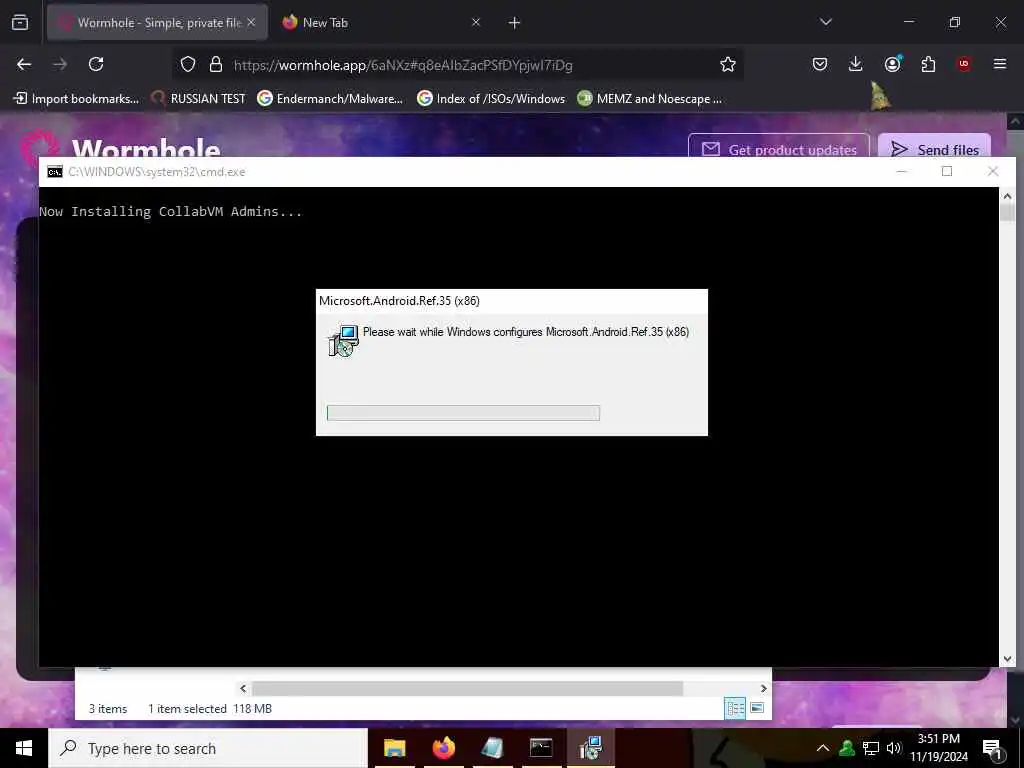Viewport: 1024px width, 768px height.
Task: Click File Explorer horizontal scrollbar thumb
Action: coord(468,688)
